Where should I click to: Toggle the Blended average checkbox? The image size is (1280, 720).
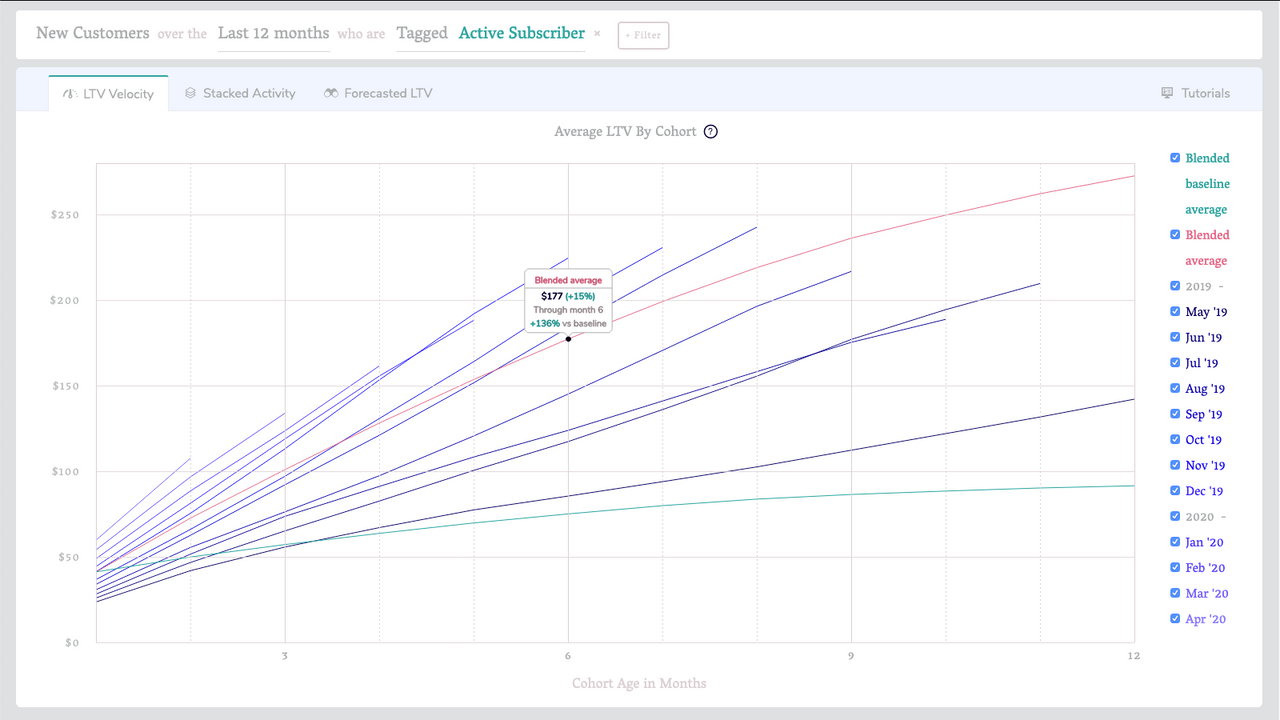pyautogui.click(x=1174, y=234)
